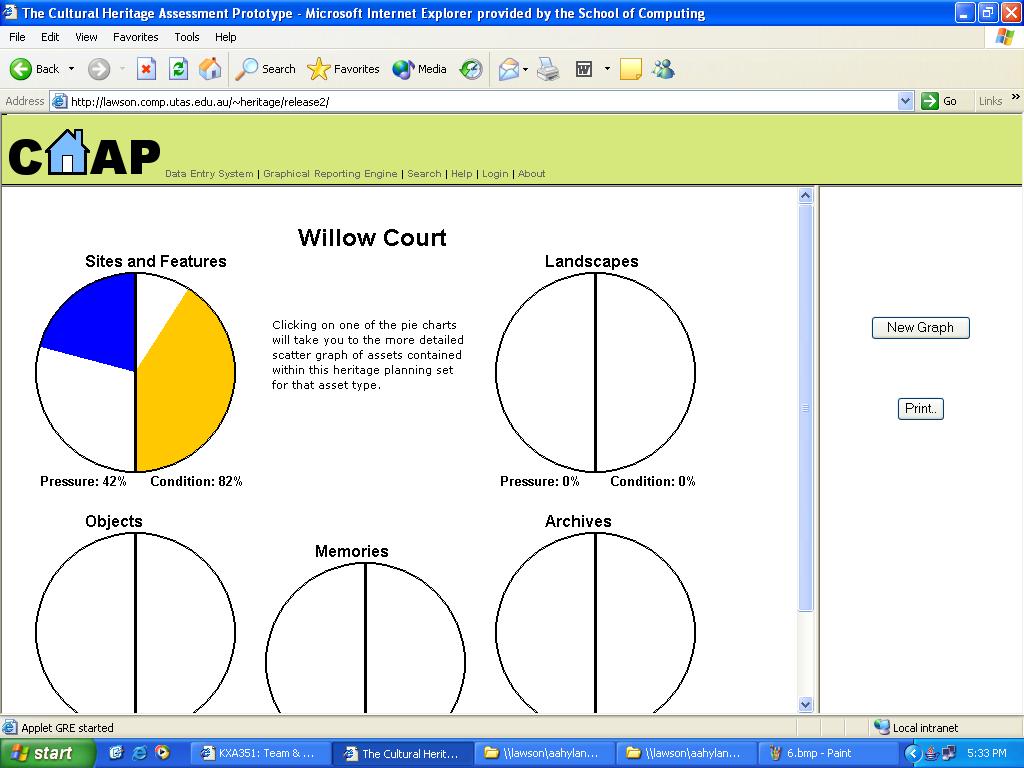Screen dimensions: 1024x768
Task: Print the page using printer icon
Action: pyautogui.click(x=548, y=69)
